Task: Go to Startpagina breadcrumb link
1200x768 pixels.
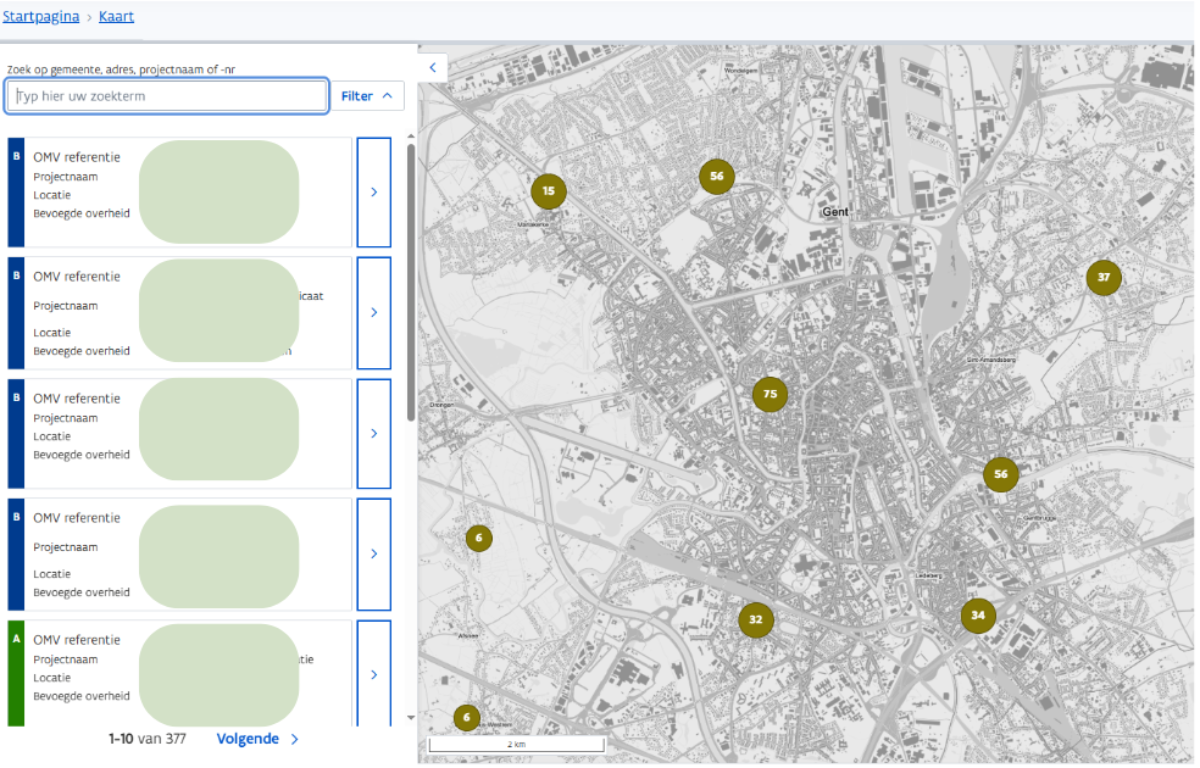Action: pyautogui.click(x=41, y=17)
